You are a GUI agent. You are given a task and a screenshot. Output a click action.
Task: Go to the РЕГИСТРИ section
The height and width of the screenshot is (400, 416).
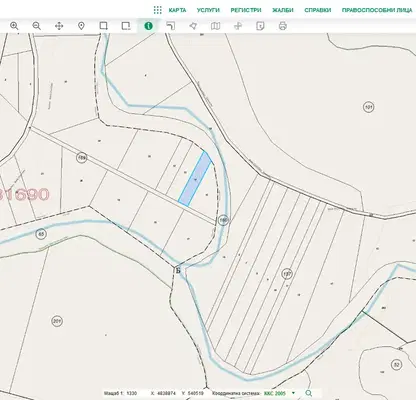tap(246, 10)
